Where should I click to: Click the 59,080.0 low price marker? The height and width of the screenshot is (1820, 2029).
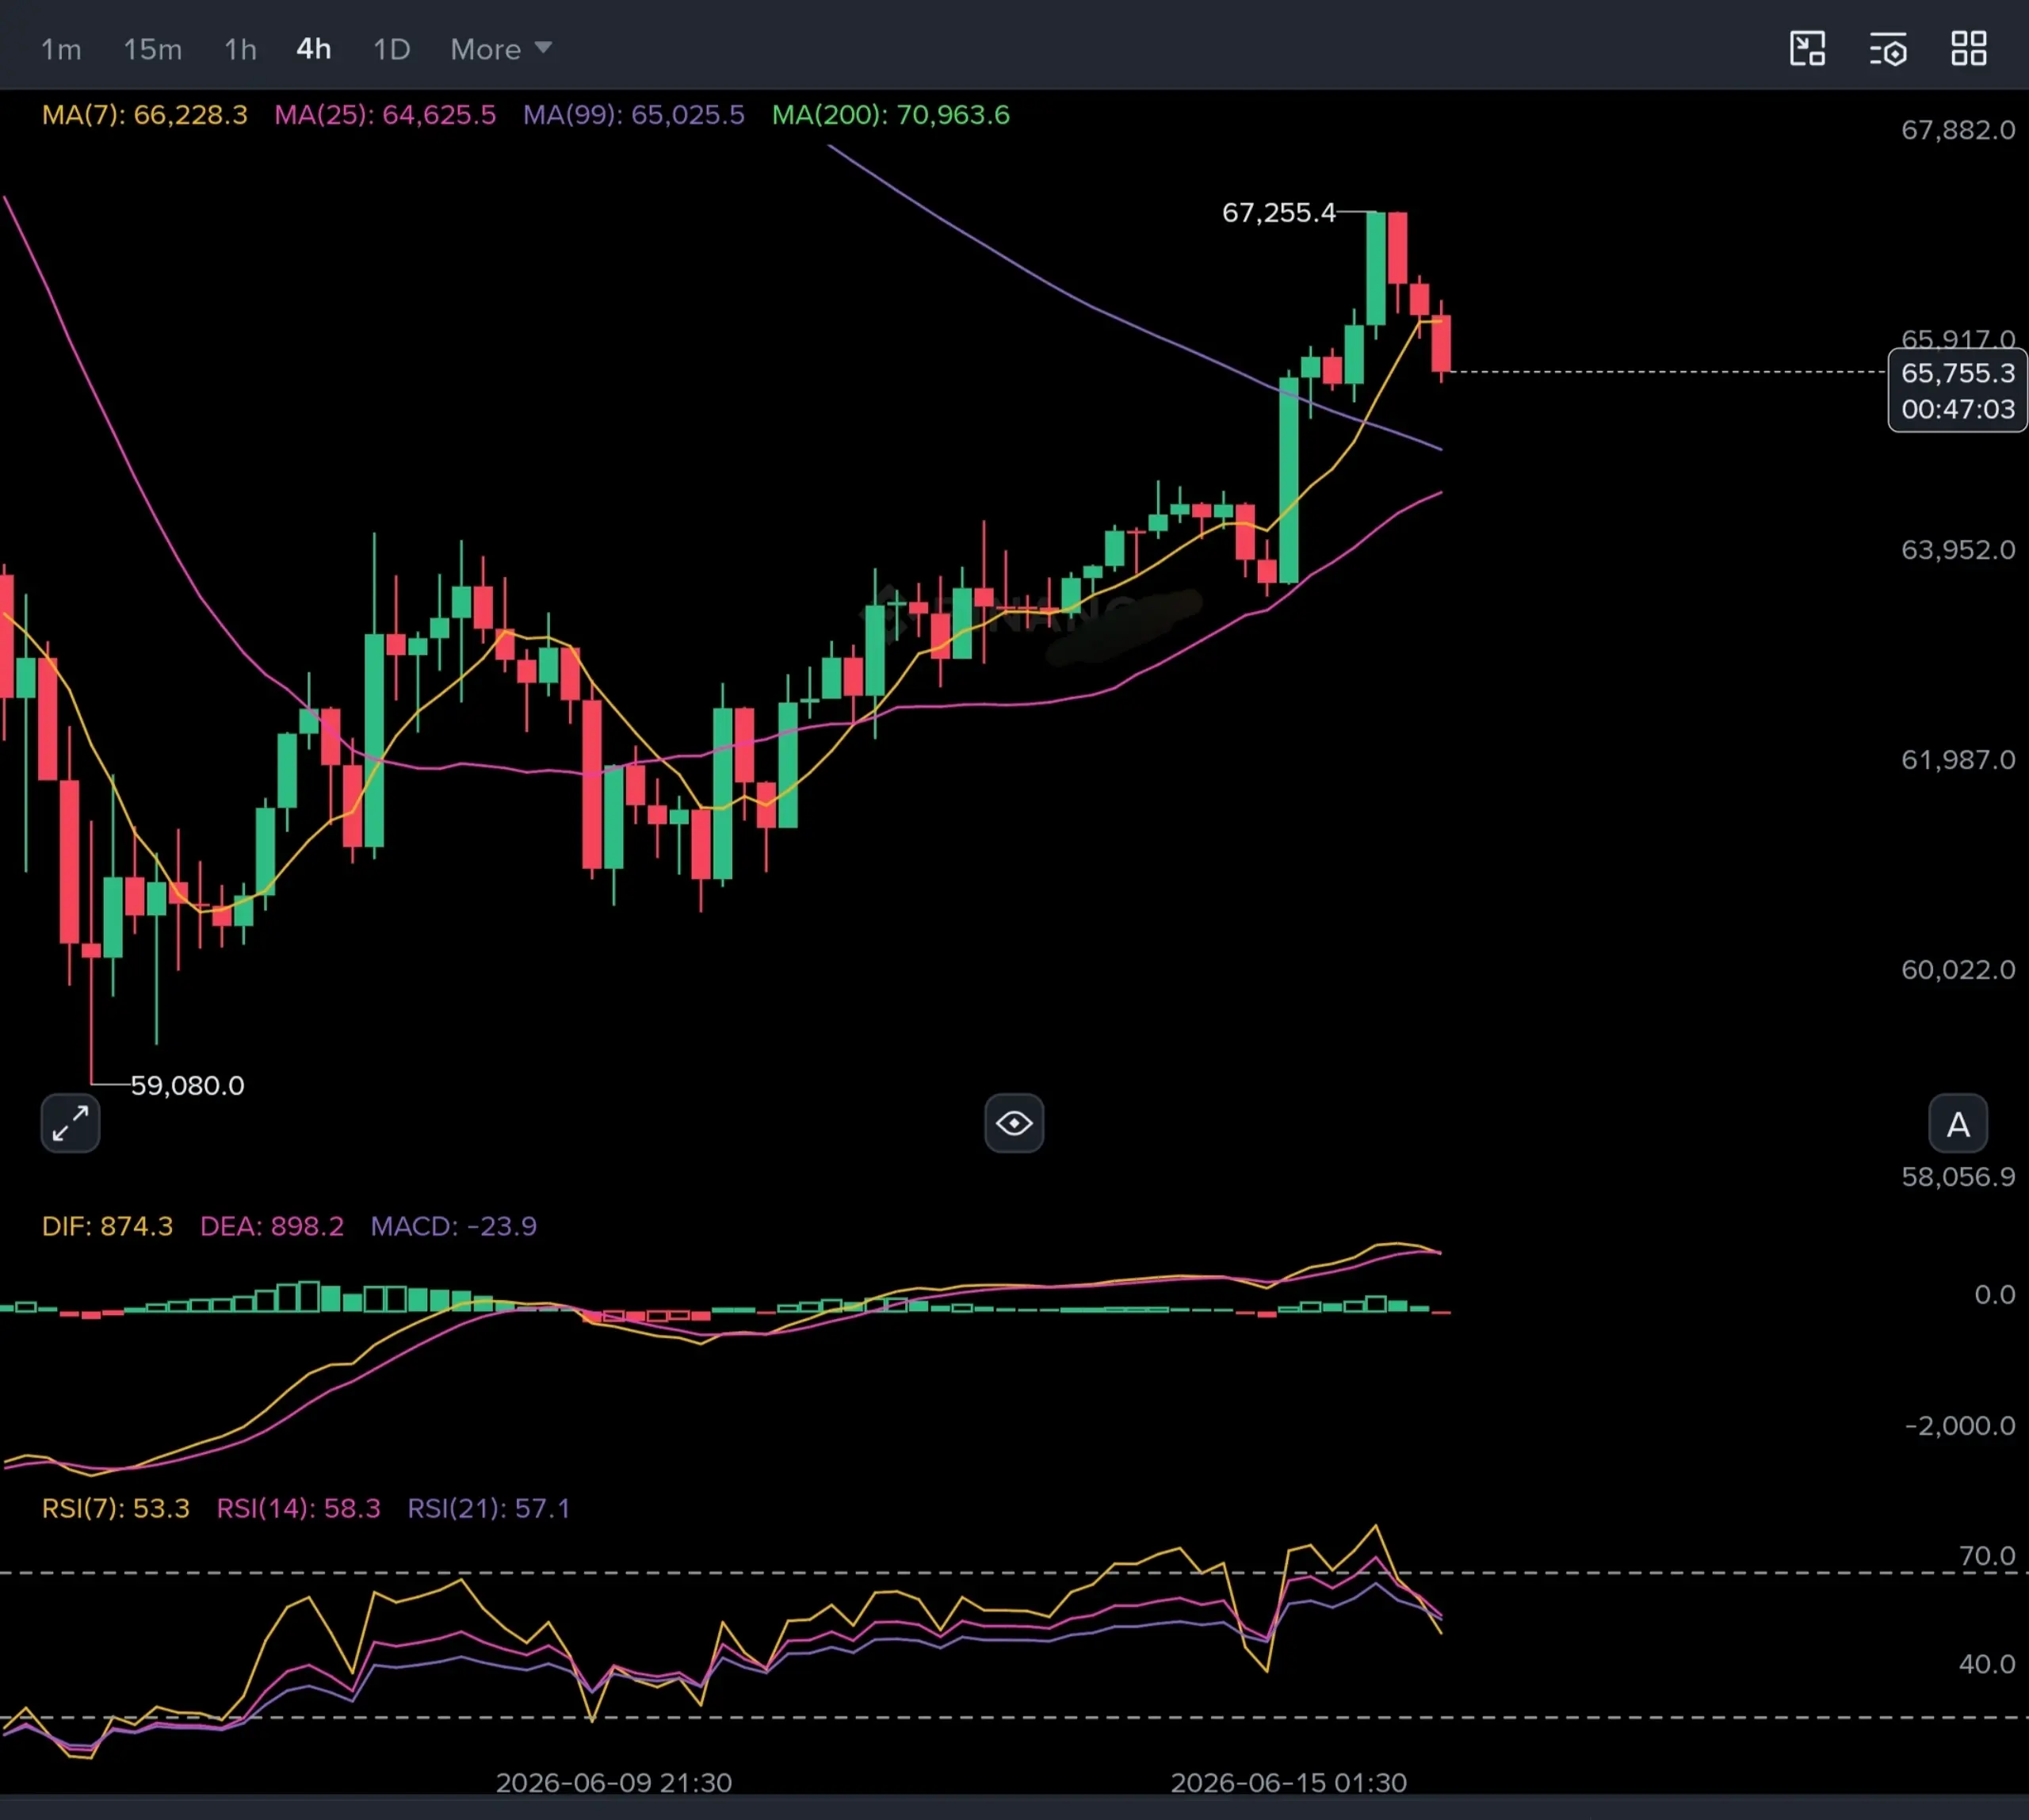(x=187, y=1085)
